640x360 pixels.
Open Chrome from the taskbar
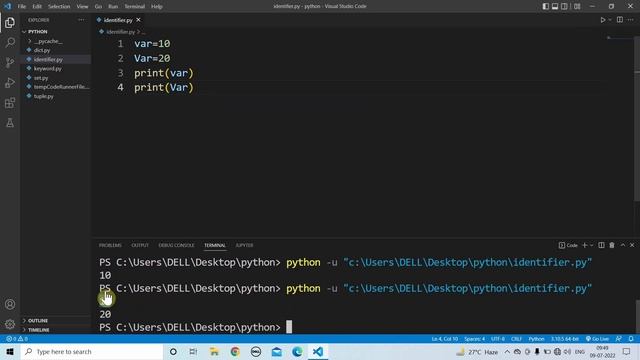tap(235, 351)
